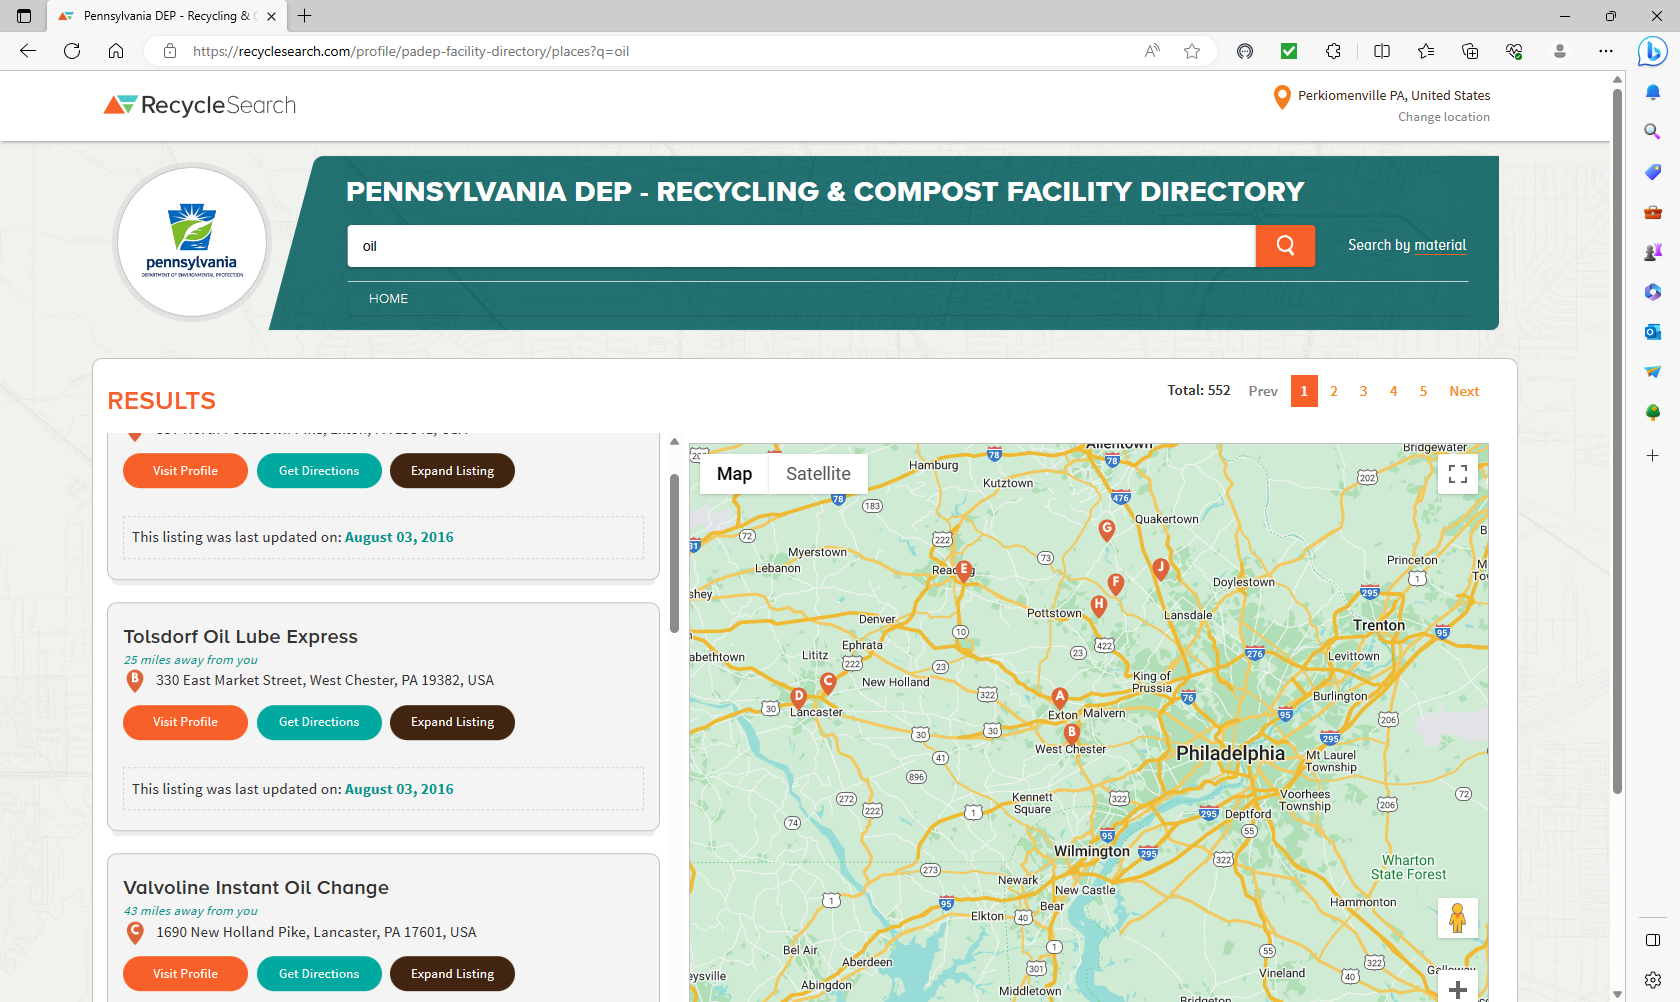1680x1002 pixels.
Task: Click the orange location pin icon
Action: coord(1281,97)
